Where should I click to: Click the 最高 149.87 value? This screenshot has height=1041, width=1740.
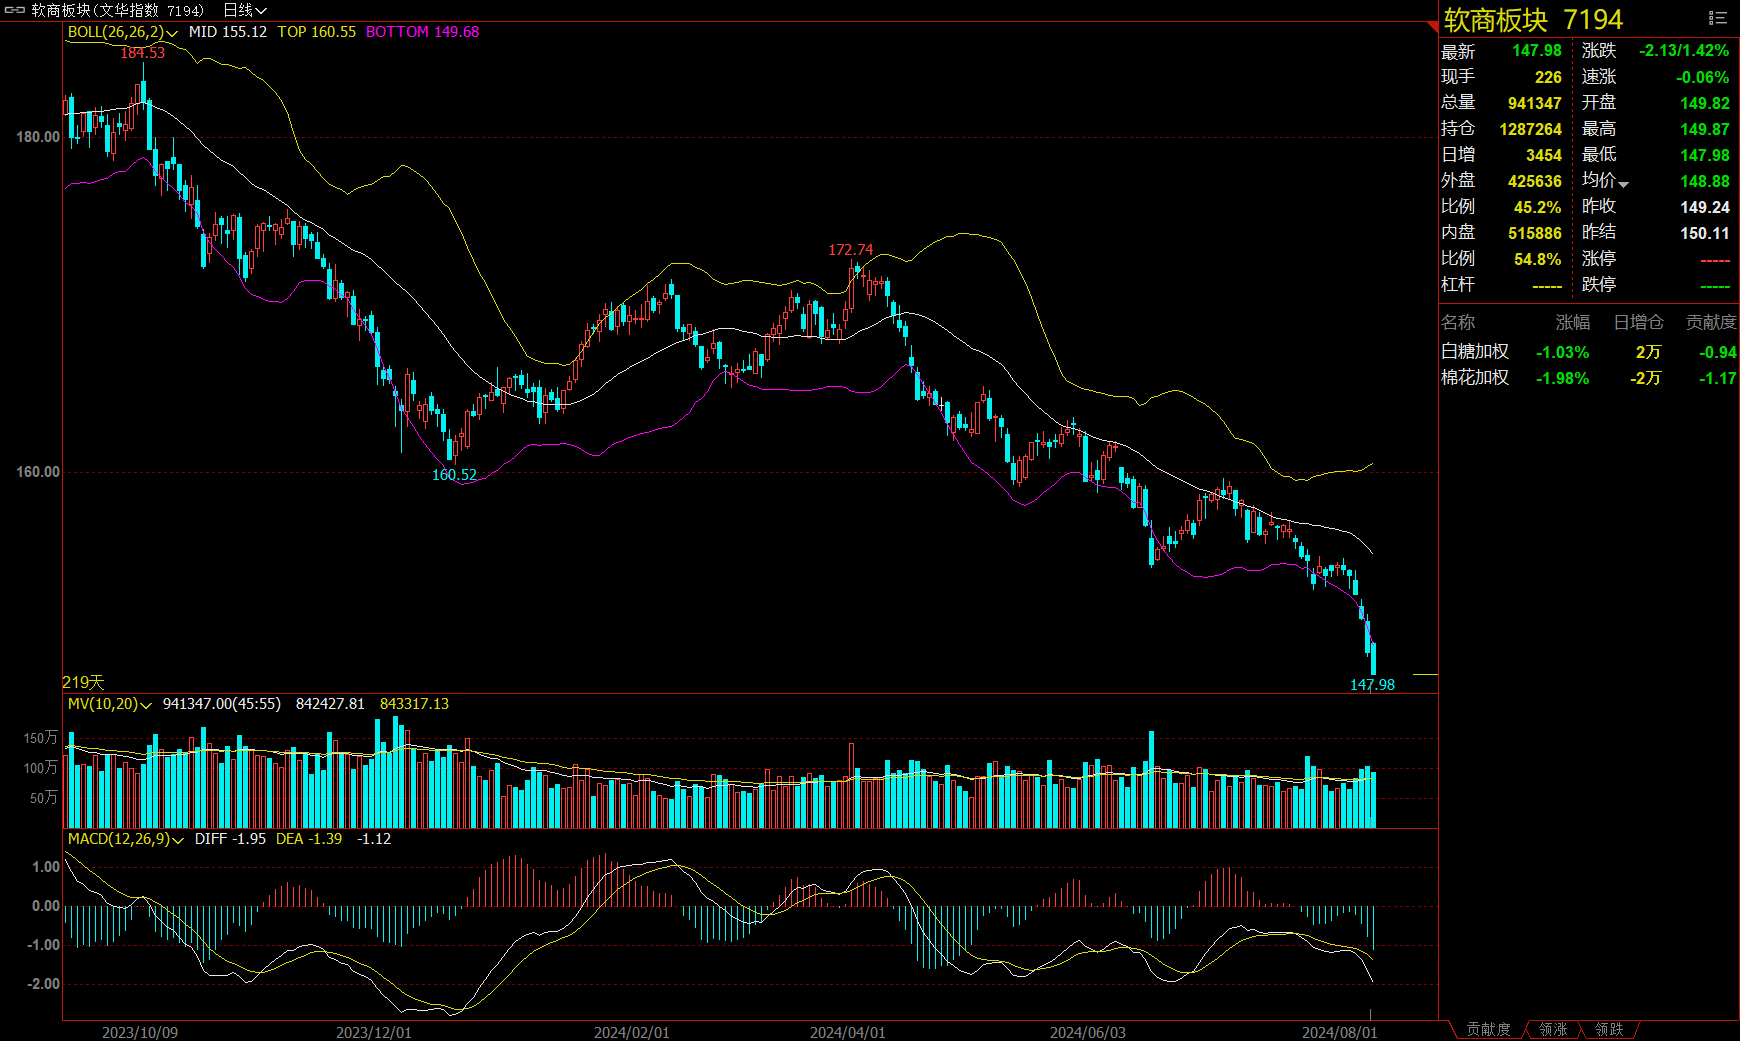coord(1705,129)
